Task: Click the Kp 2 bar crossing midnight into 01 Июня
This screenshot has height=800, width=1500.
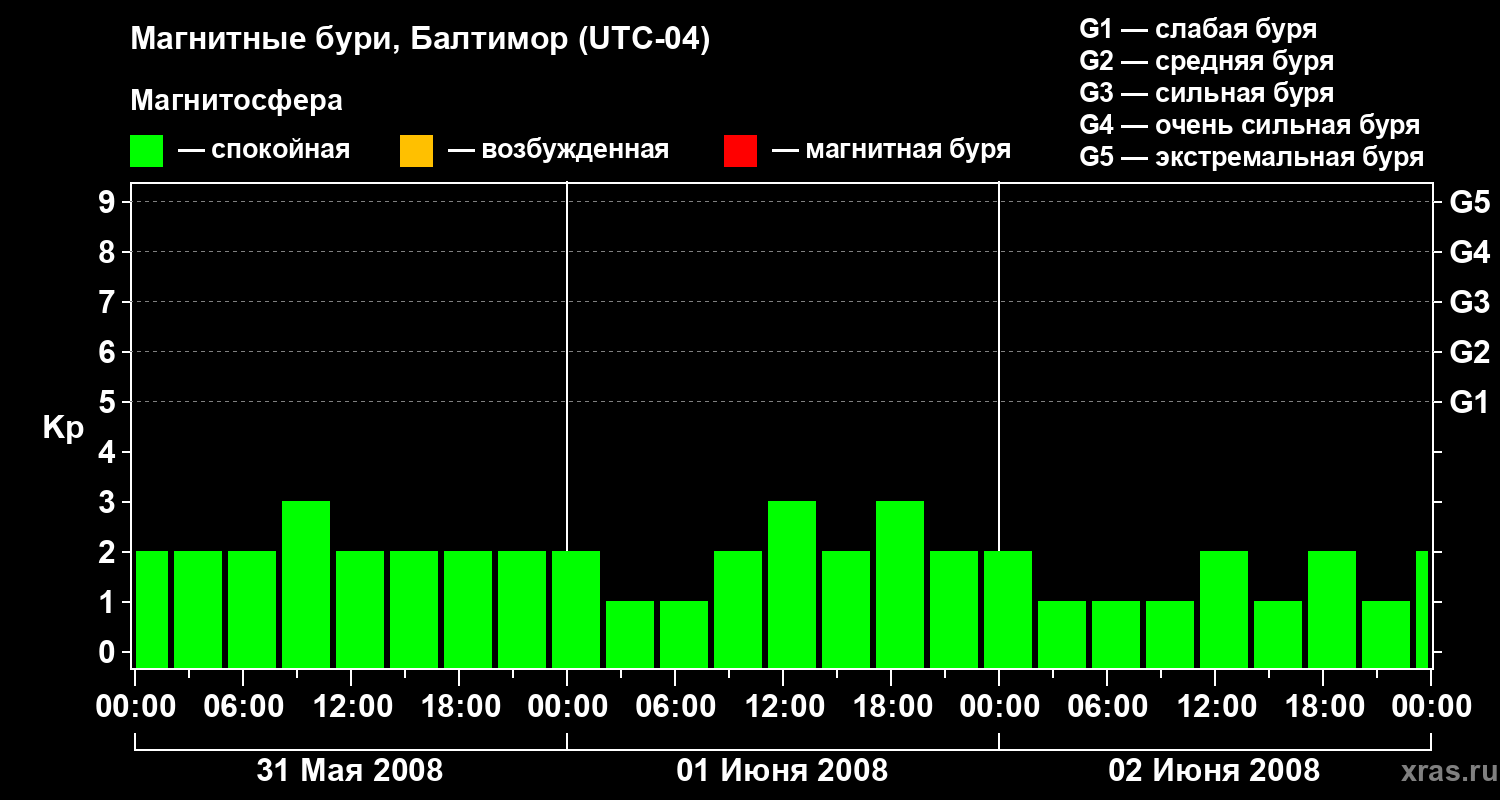Action: click(576, 609)
